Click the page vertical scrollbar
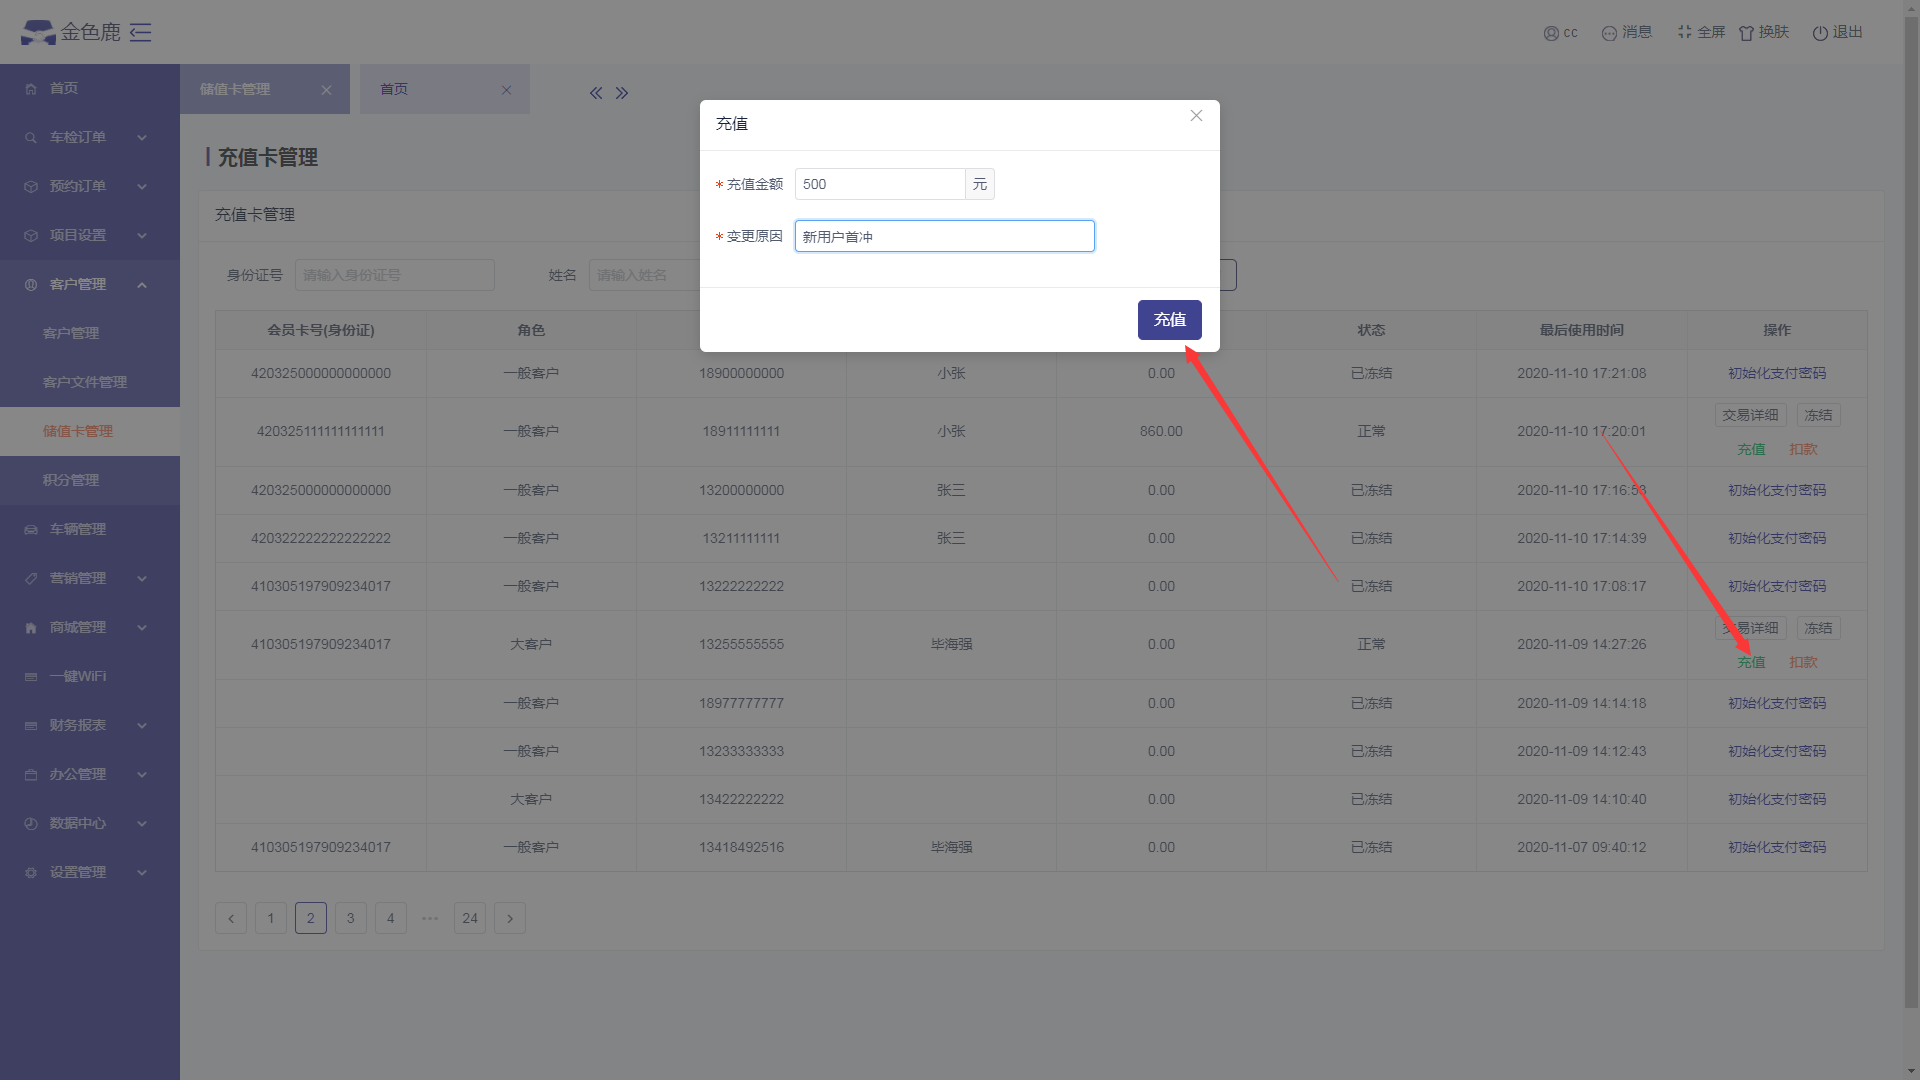The width and height of the screenshot is (1920, 1080). coord(1911,510)
